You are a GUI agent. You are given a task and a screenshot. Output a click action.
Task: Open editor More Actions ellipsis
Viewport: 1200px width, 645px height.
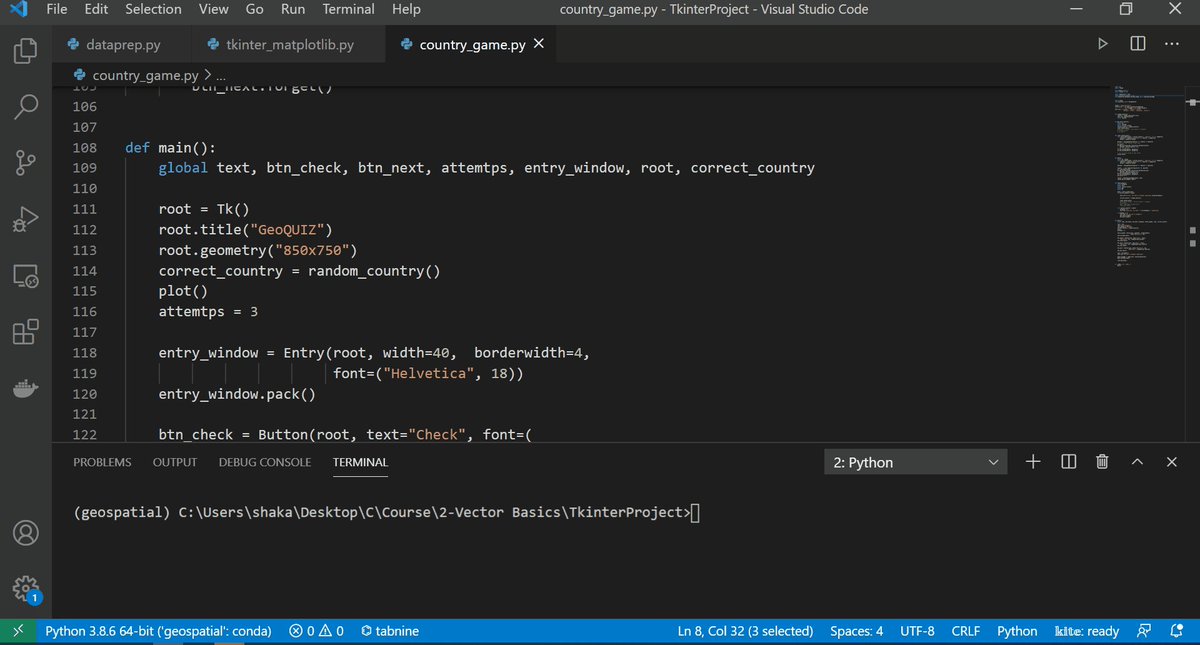(1172, 44)
